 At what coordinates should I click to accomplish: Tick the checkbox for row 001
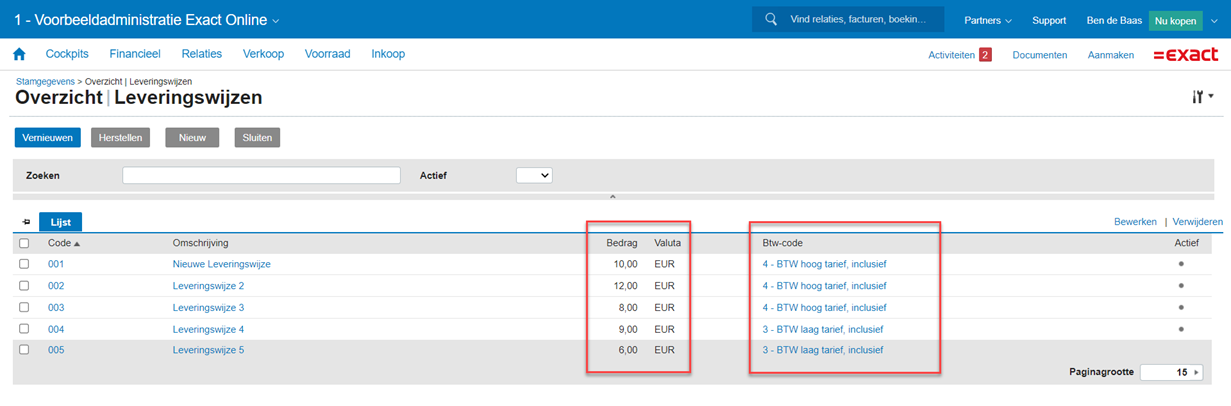(24, 264)
